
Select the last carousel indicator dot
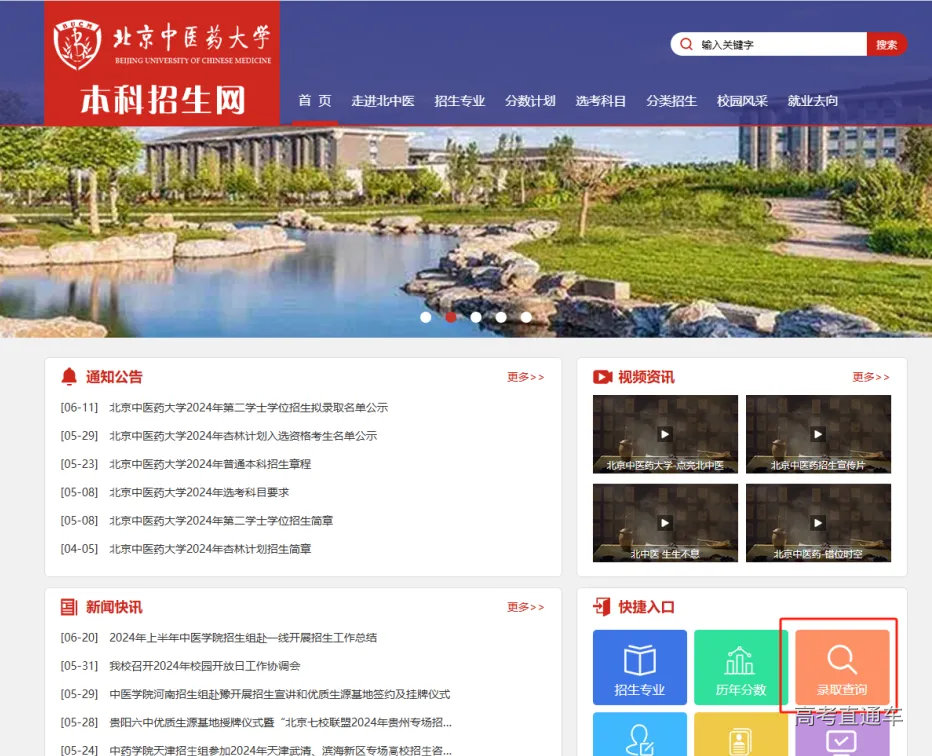point(525,316)
